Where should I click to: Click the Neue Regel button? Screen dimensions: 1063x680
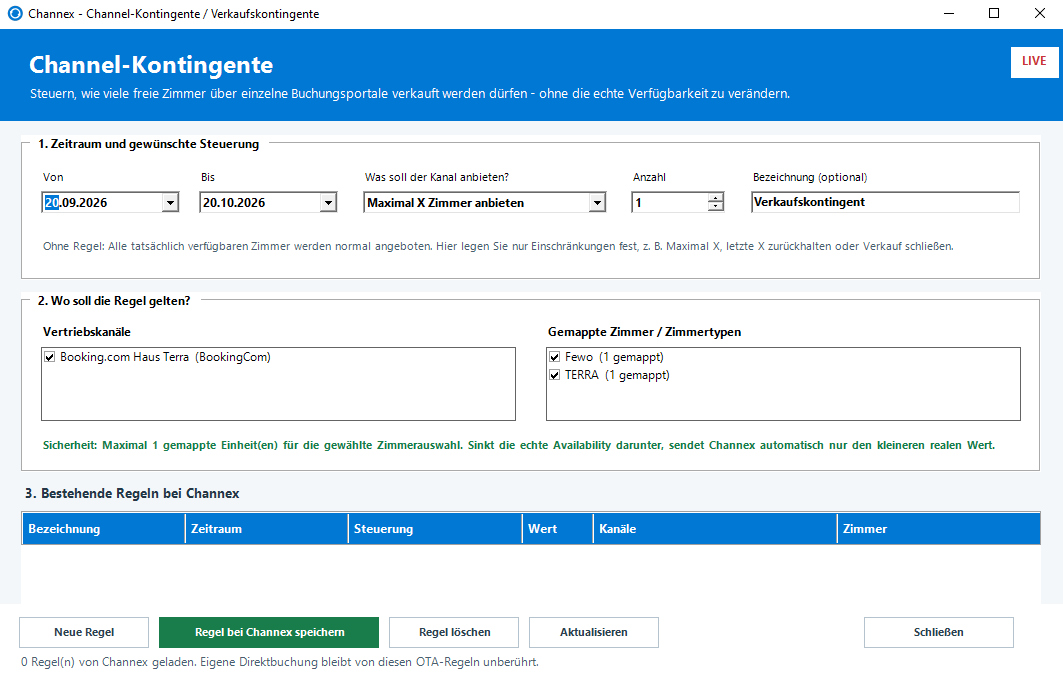pos(84,632)
